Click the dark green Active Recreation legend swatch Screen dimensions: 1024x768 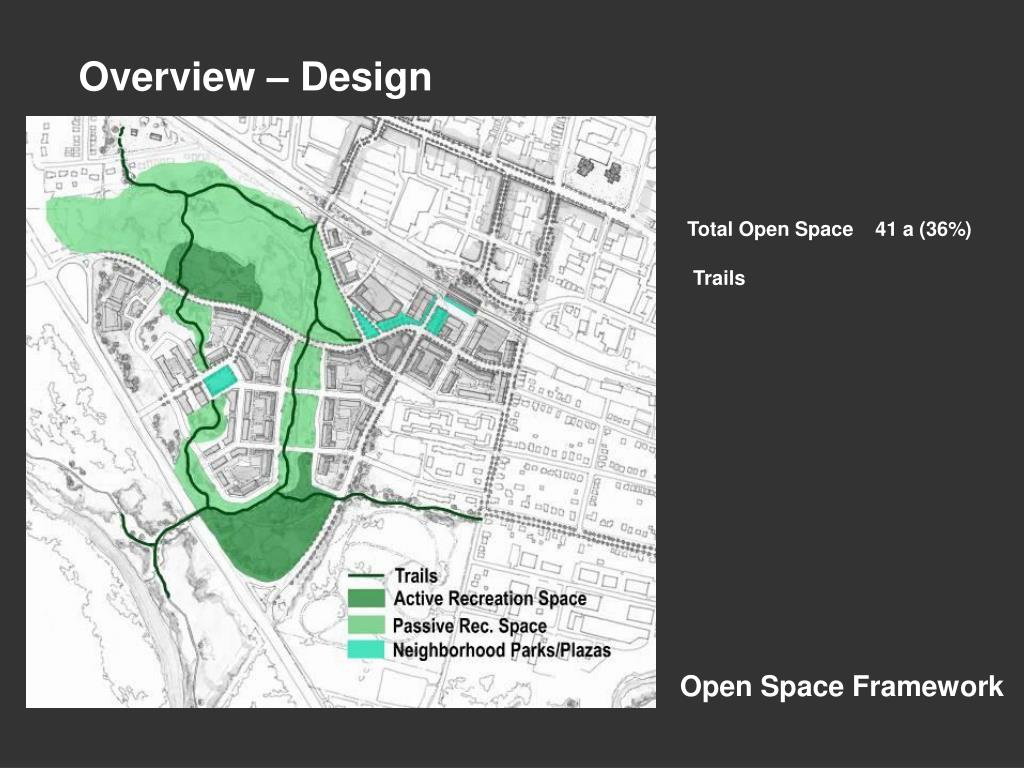click(x=366, y=598)
